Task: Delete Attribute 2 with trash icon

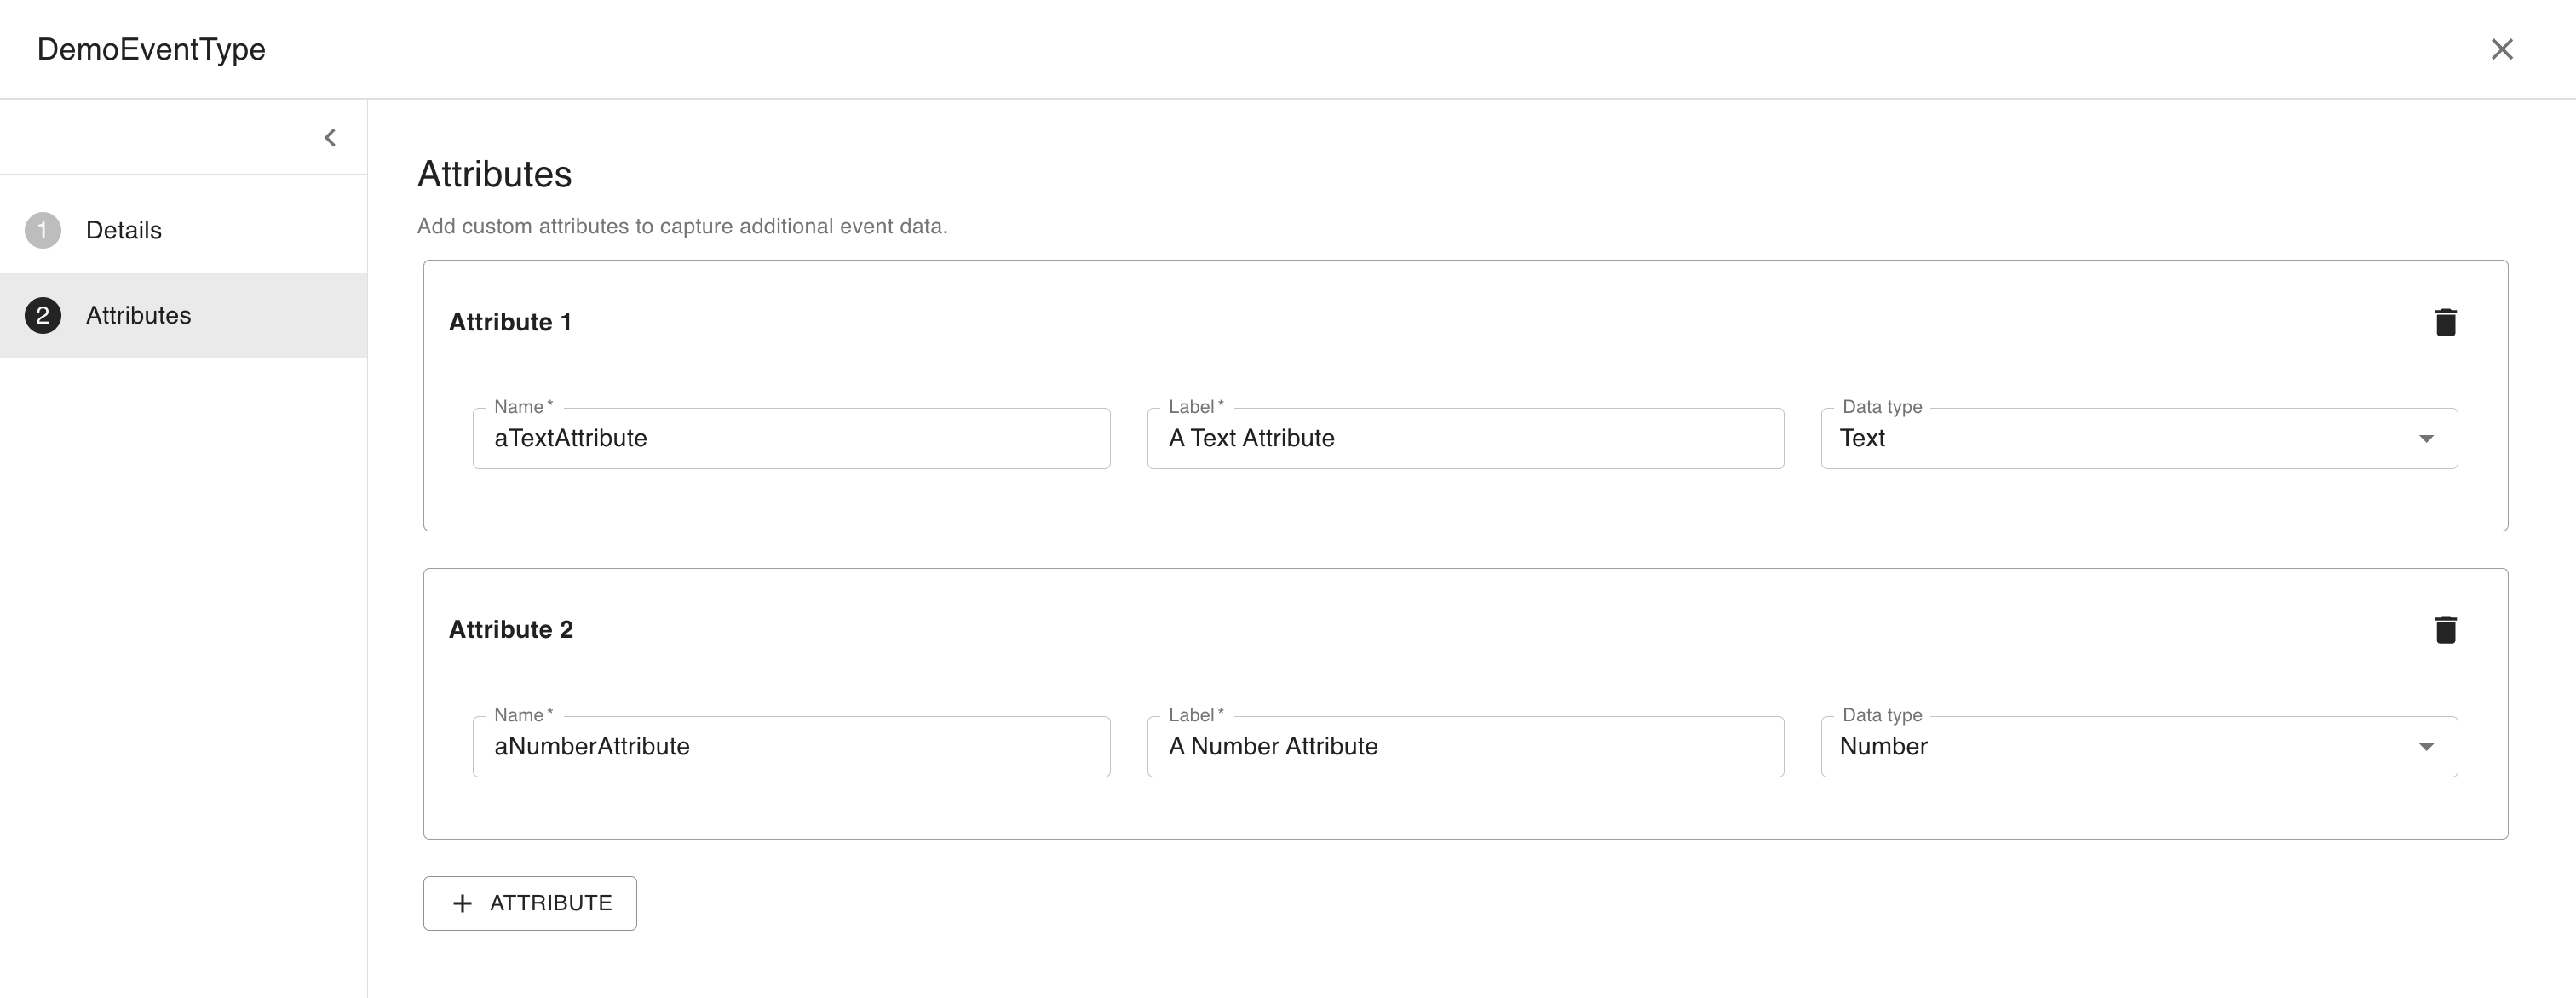Action: [2445, 629]
